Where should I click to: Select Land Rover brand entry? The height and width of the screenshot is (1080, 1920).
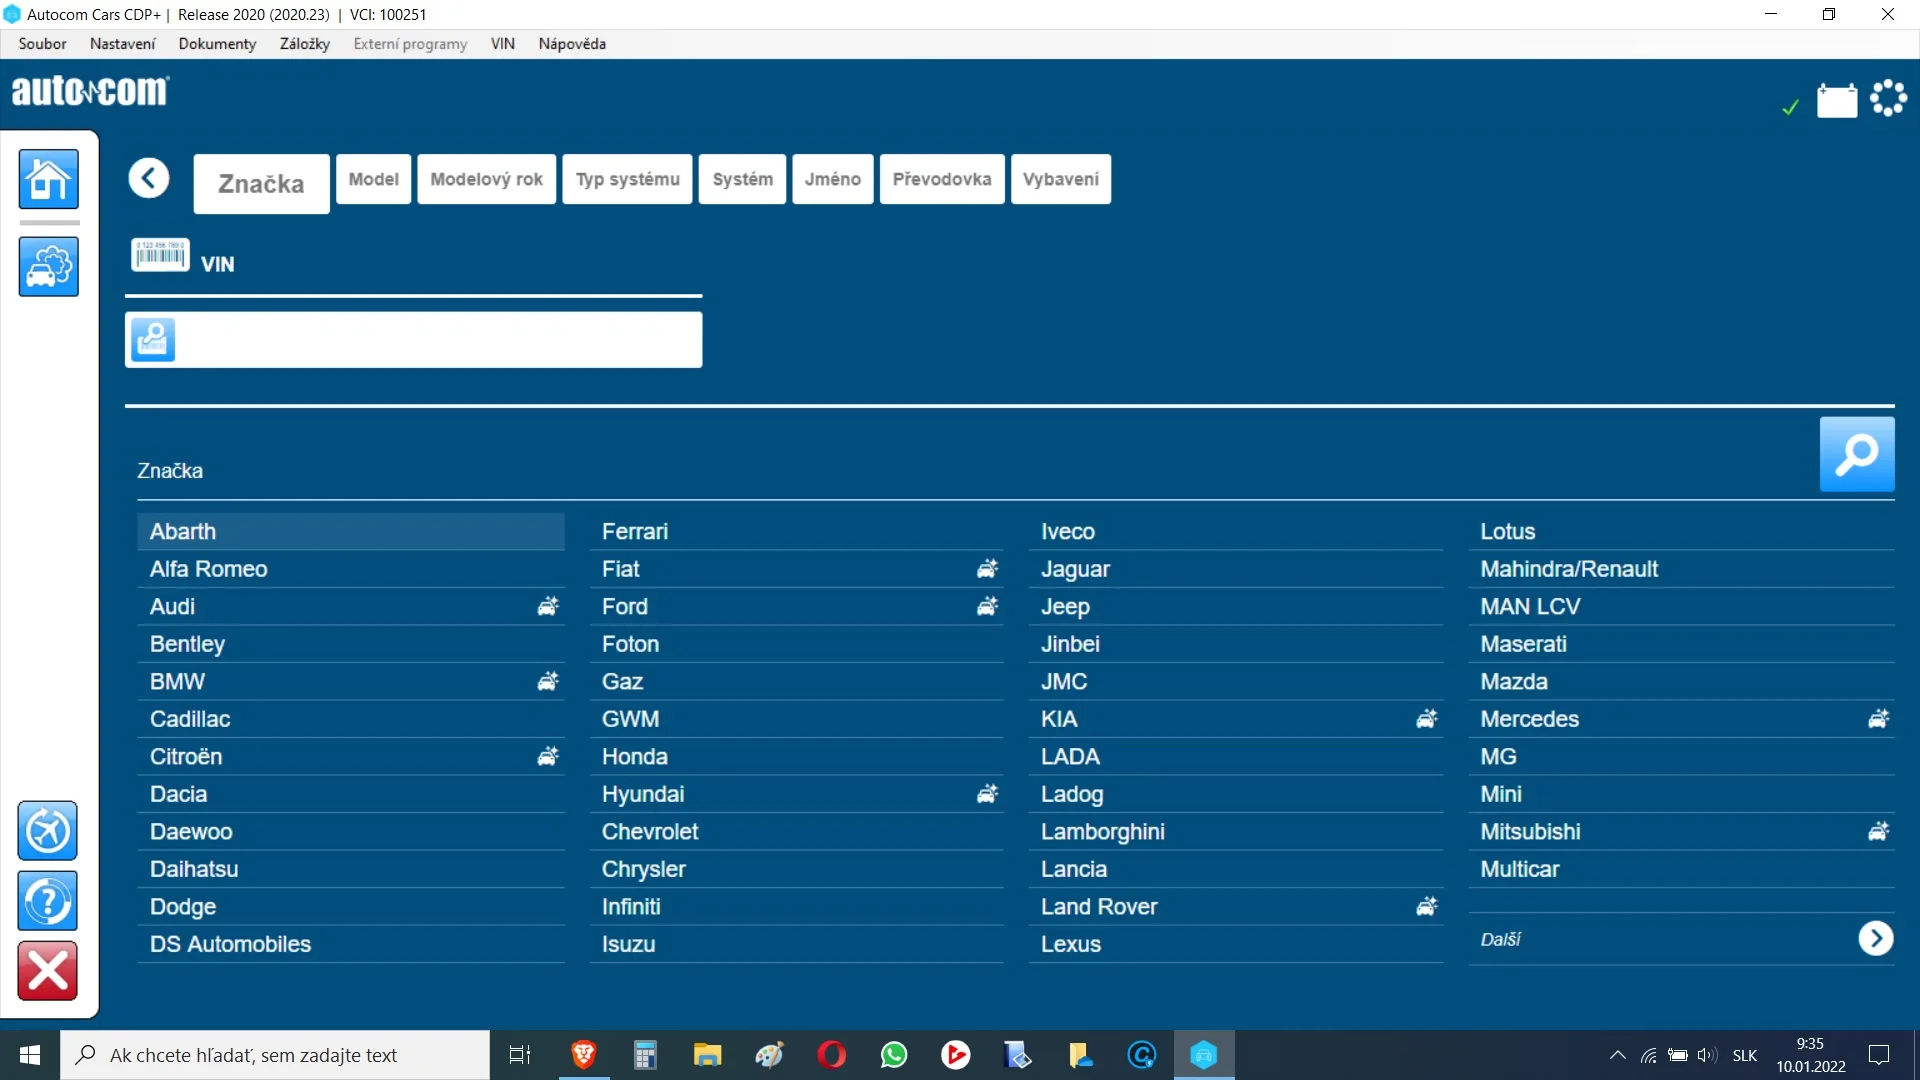(1098, 907)
